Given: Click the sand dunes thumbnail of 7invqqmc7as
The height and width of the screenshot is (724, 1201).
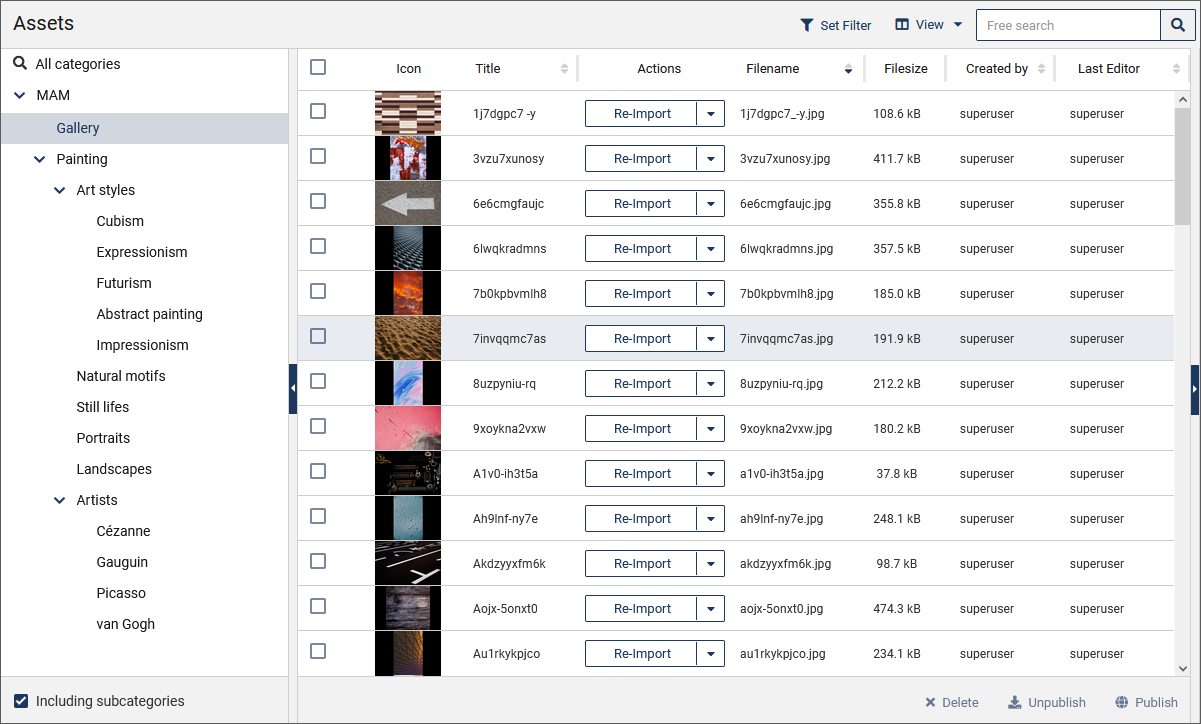Looking at the screenshot, I should pyautogui.click(x=408, y=338).
